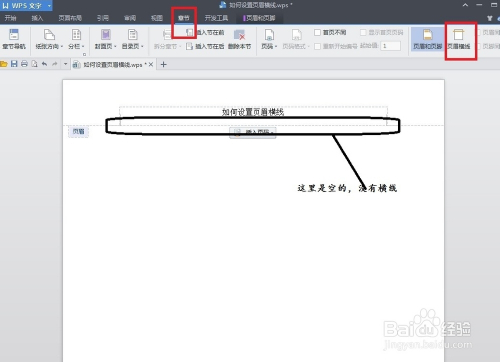Open the cover page (封面页) gallery
This screenshot has width=500, height=362.
106,39
